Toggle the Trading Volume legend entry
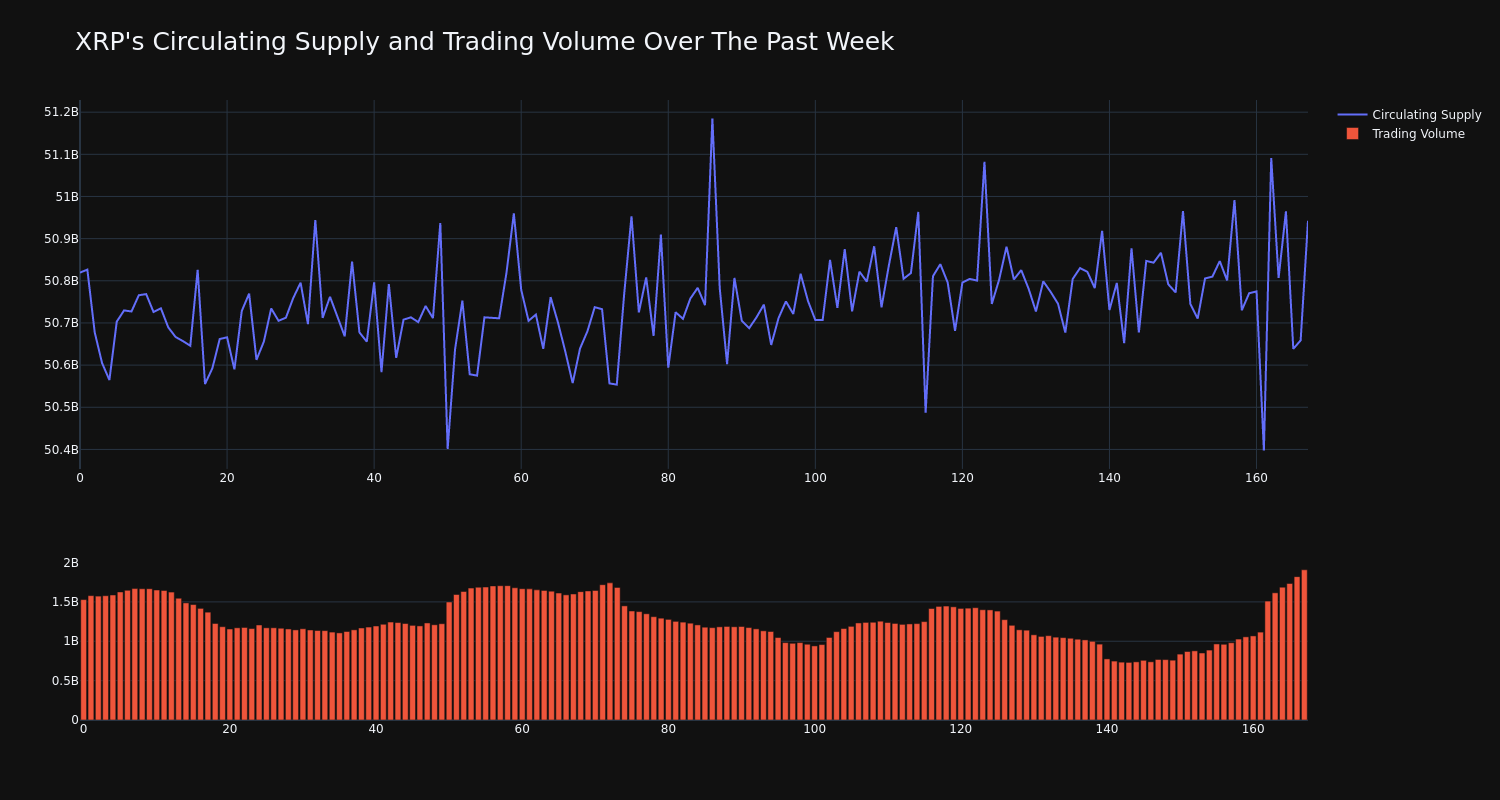1500x800 pixels. click(x=1404, y=134)
